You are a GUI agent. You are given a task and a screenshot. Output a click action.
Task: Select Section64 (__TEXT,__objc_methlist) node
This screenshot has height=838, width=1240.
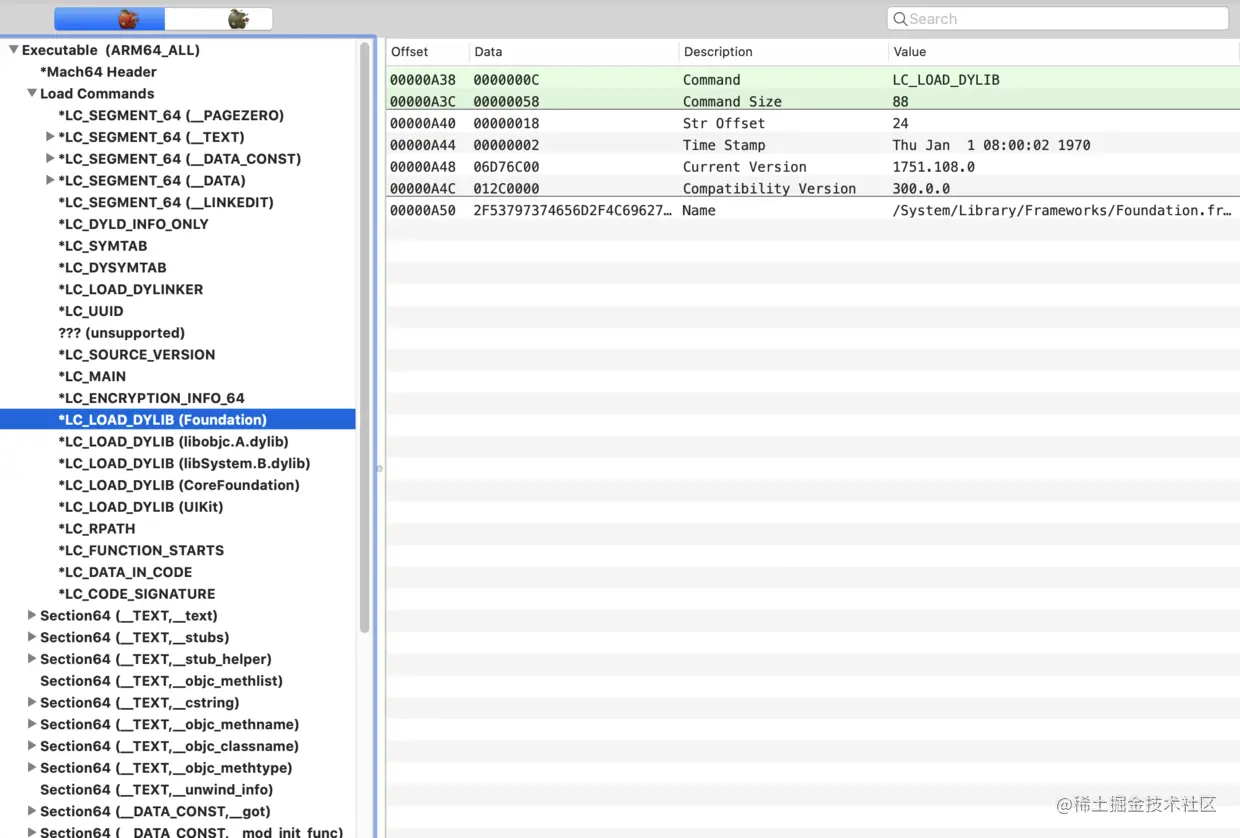(x=161, y=681)
